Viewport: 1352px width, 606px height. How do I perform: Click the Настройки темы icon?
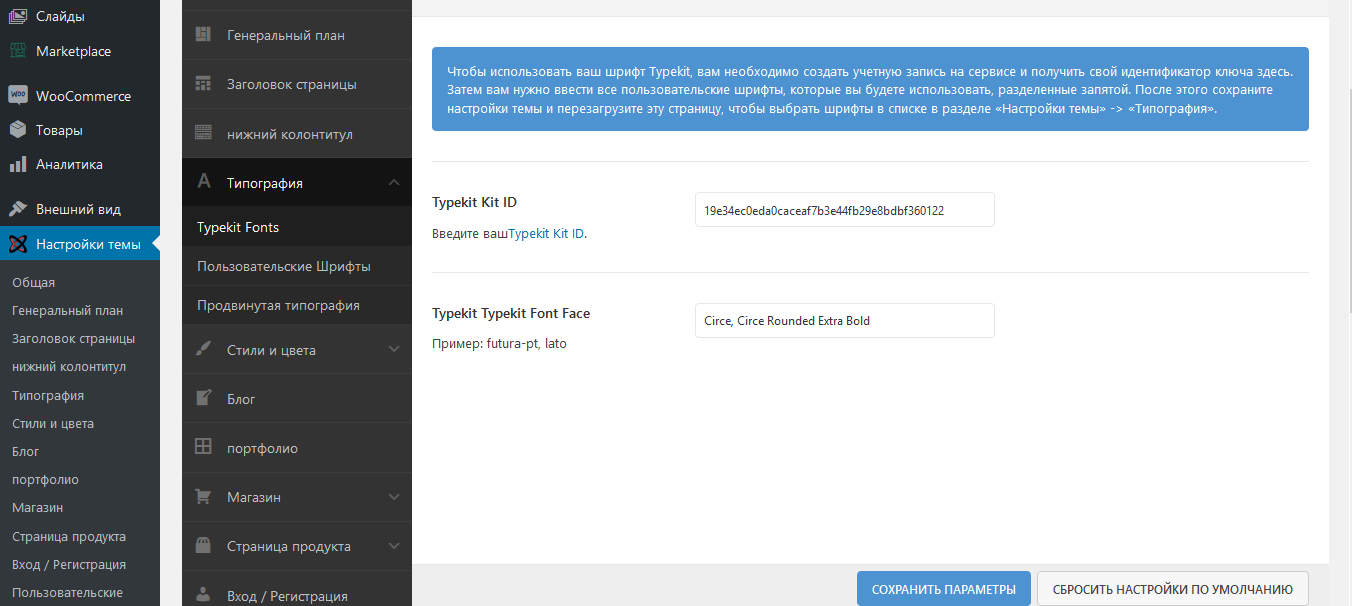point(18,244)
